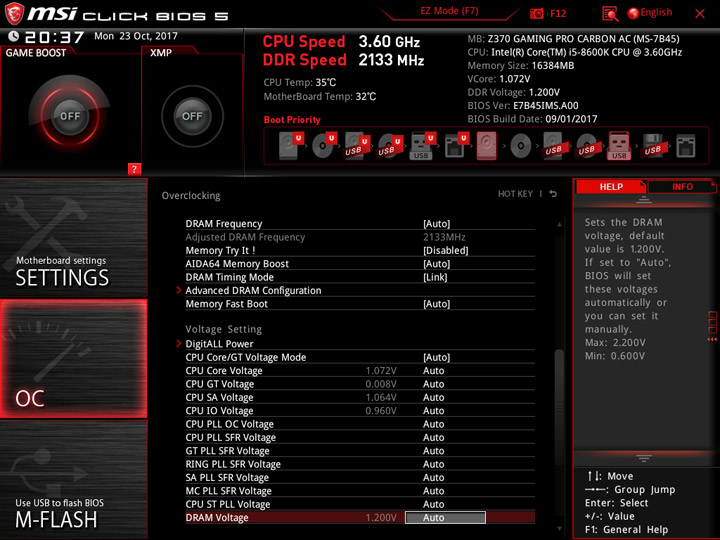
Task: Click the GAME BOOST tab label
Action: pos(36,53)
